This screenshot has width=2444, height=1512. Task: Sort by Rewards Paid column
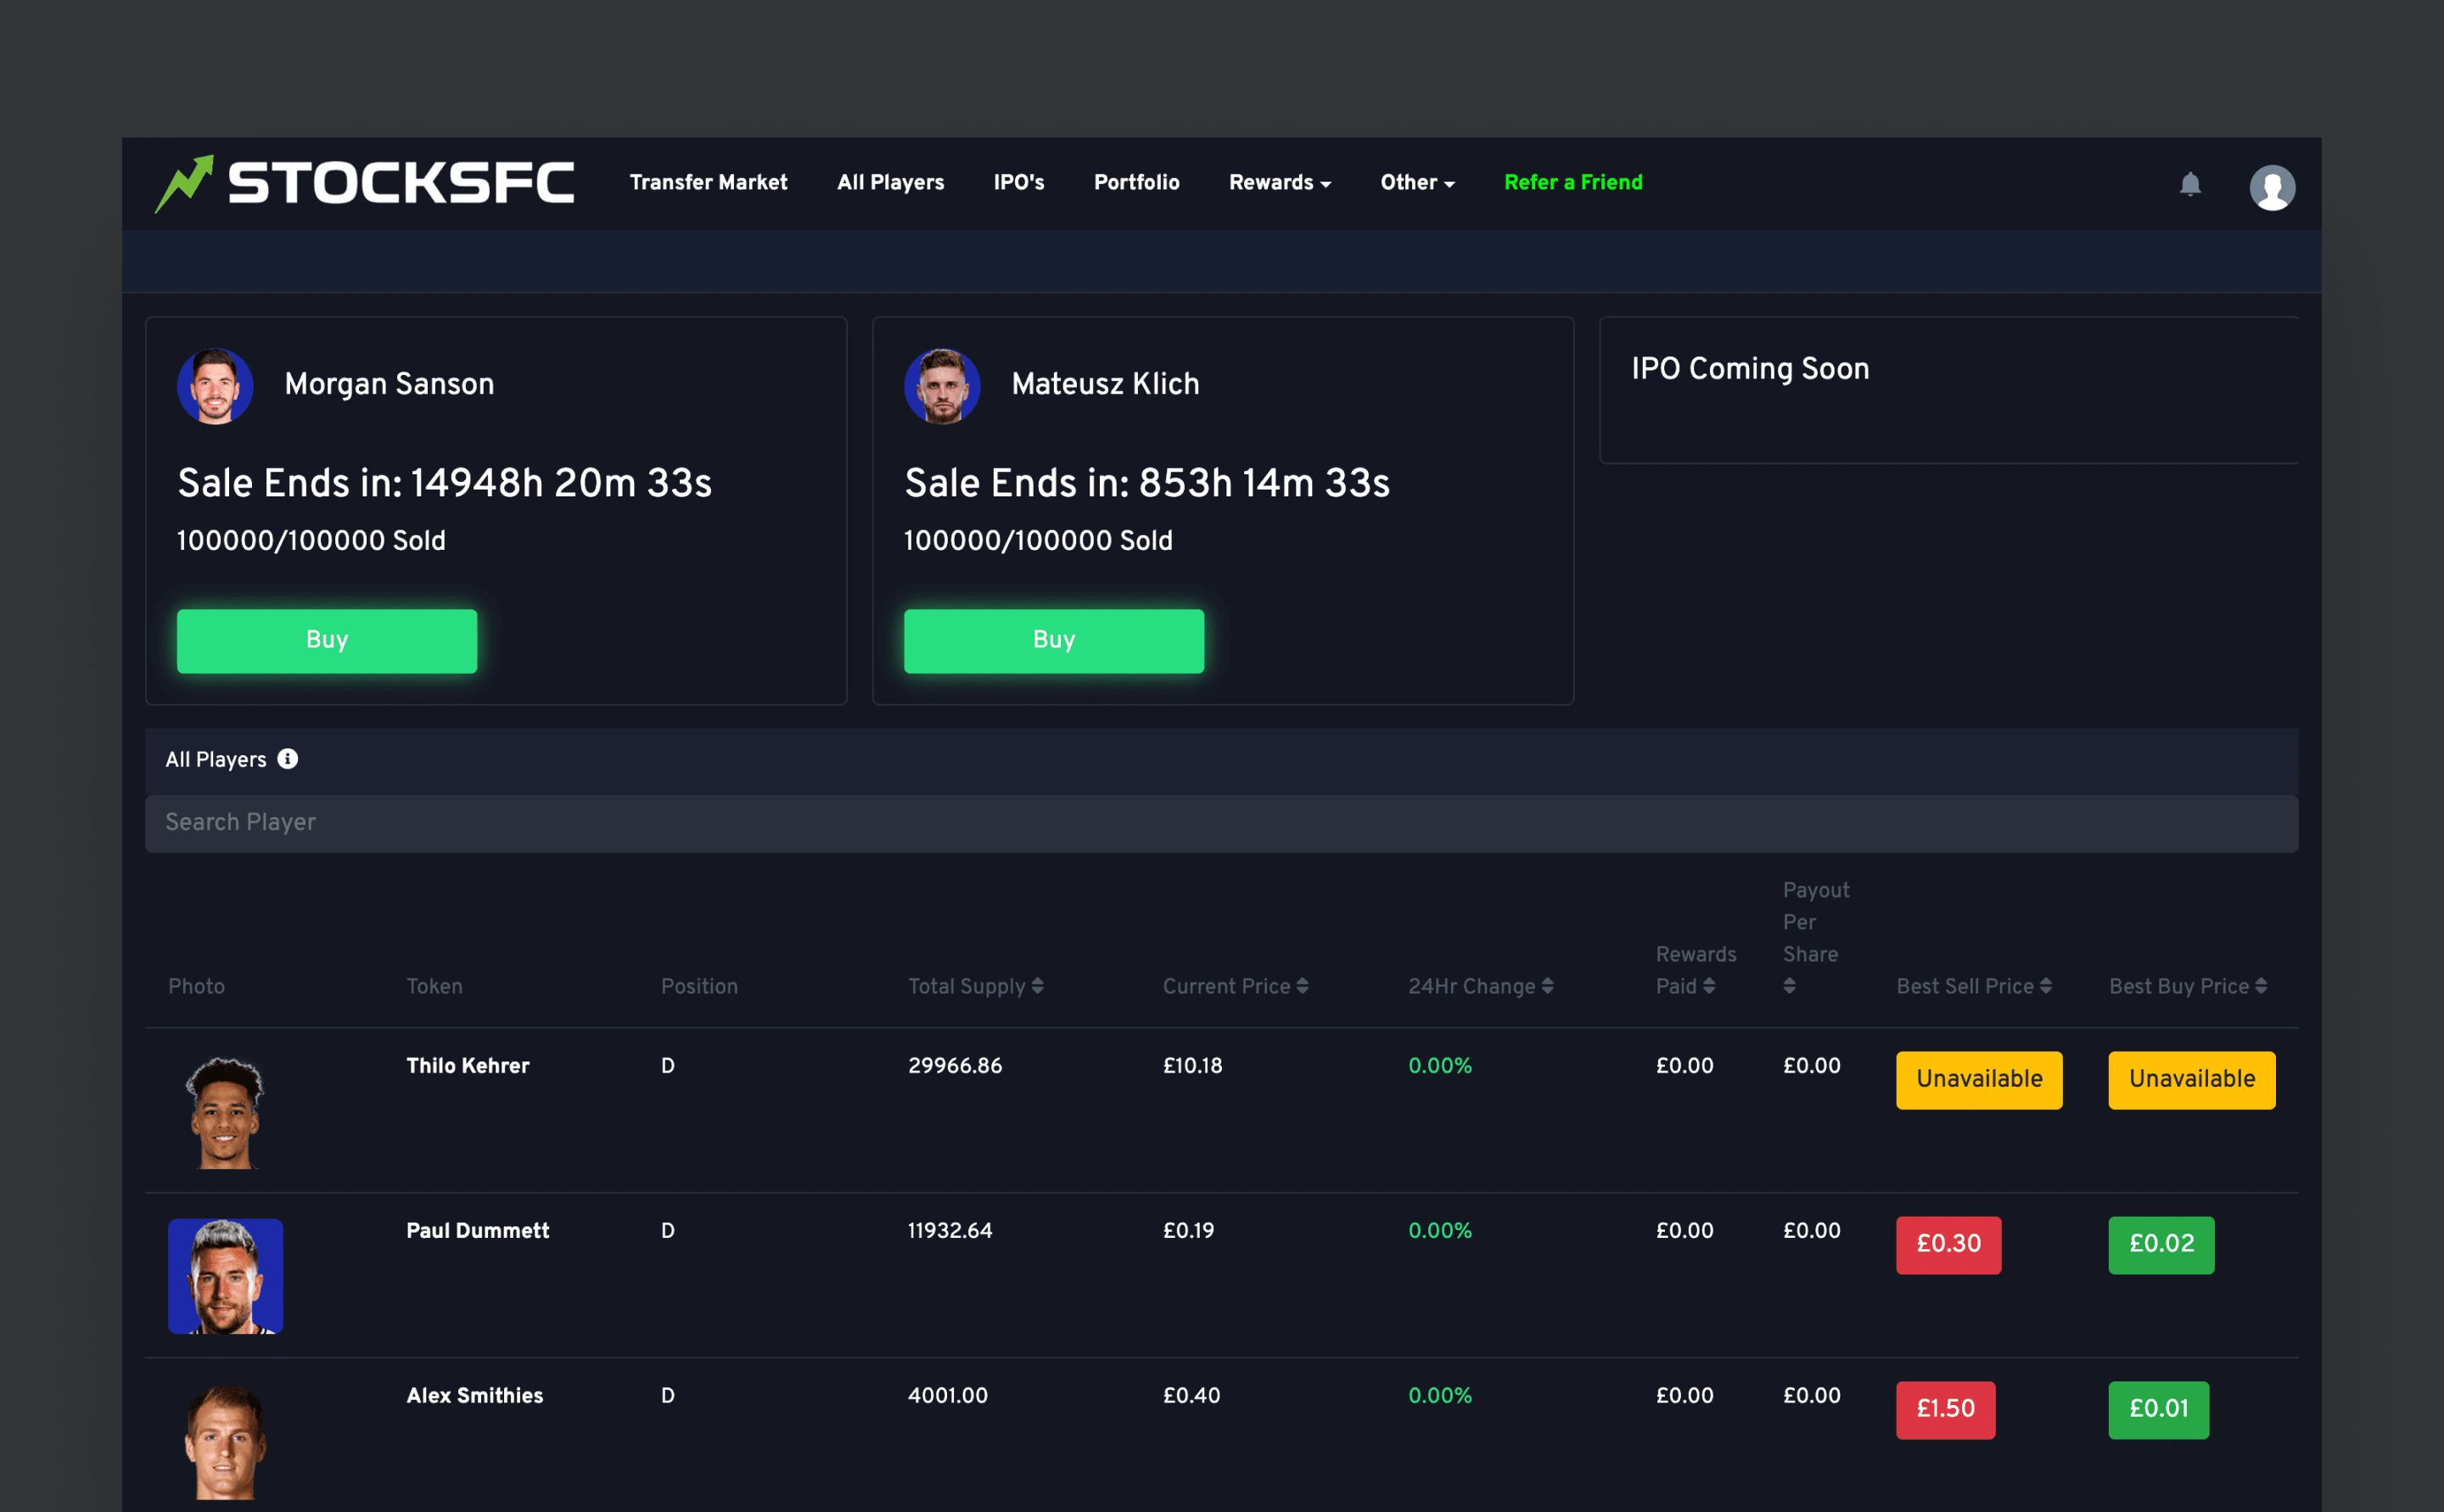[1696, 970]
